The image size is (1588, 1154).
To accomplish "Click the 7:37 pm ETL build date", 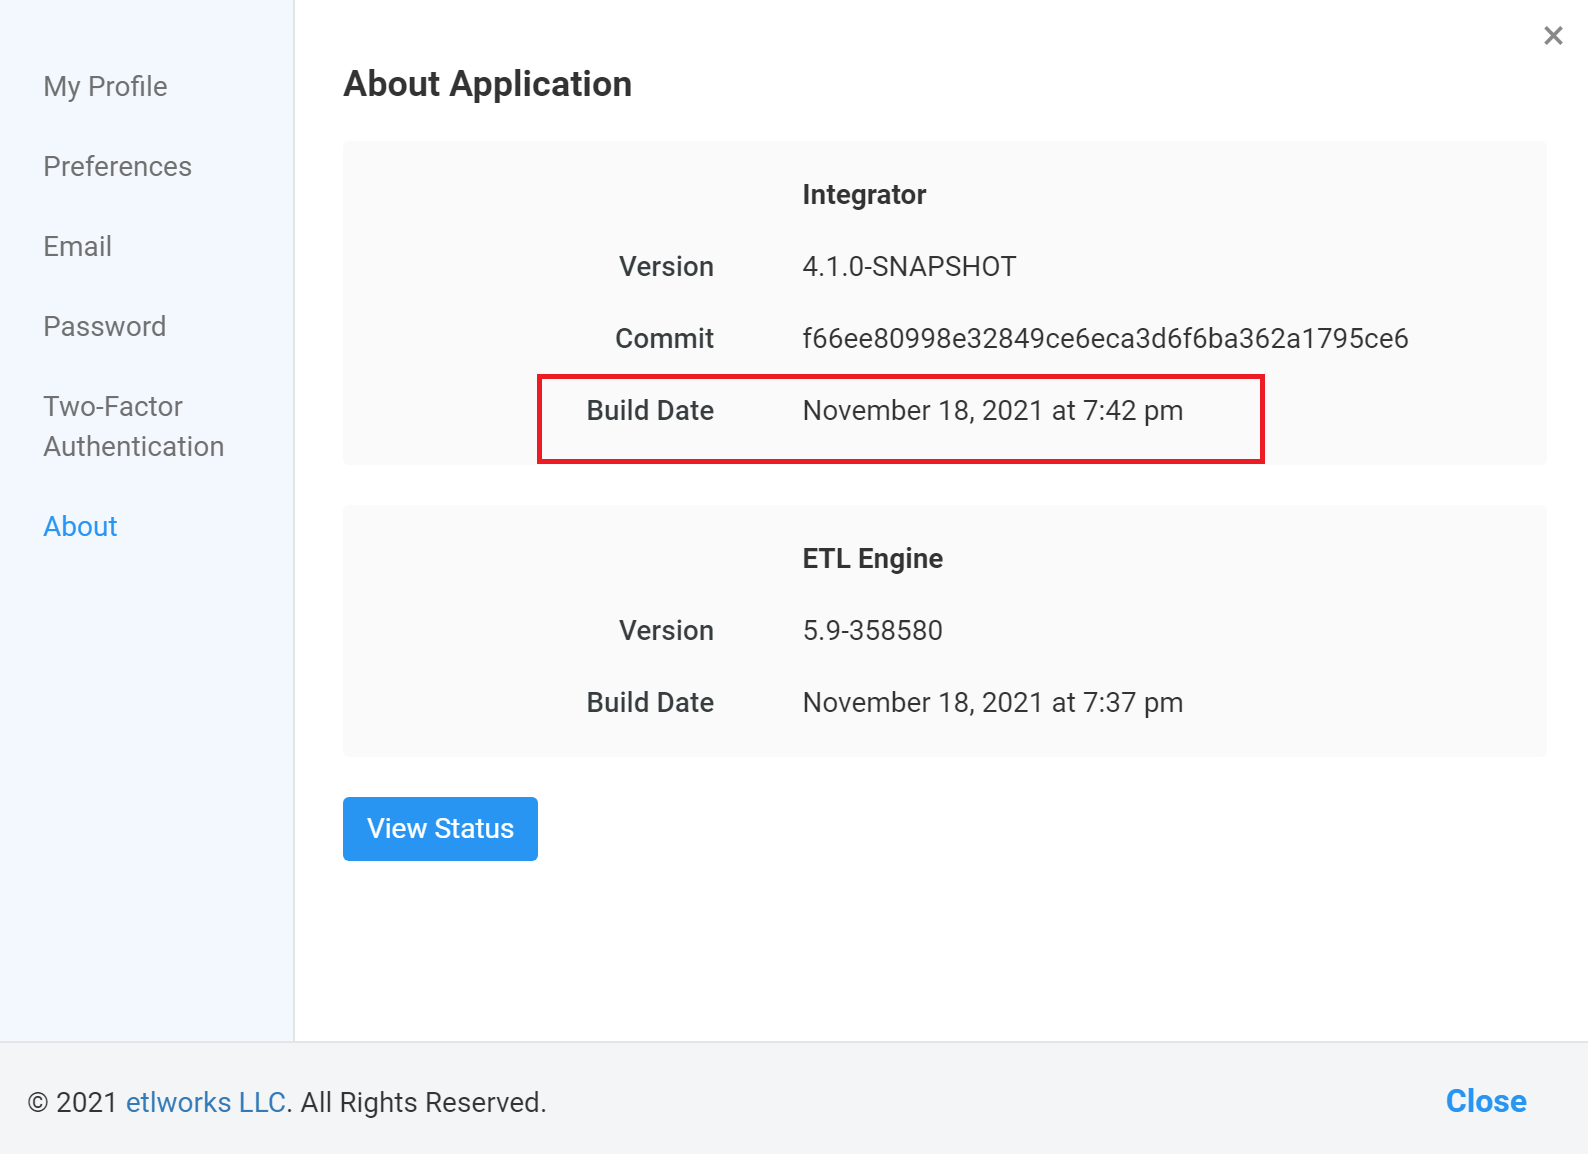I will 992,703.
